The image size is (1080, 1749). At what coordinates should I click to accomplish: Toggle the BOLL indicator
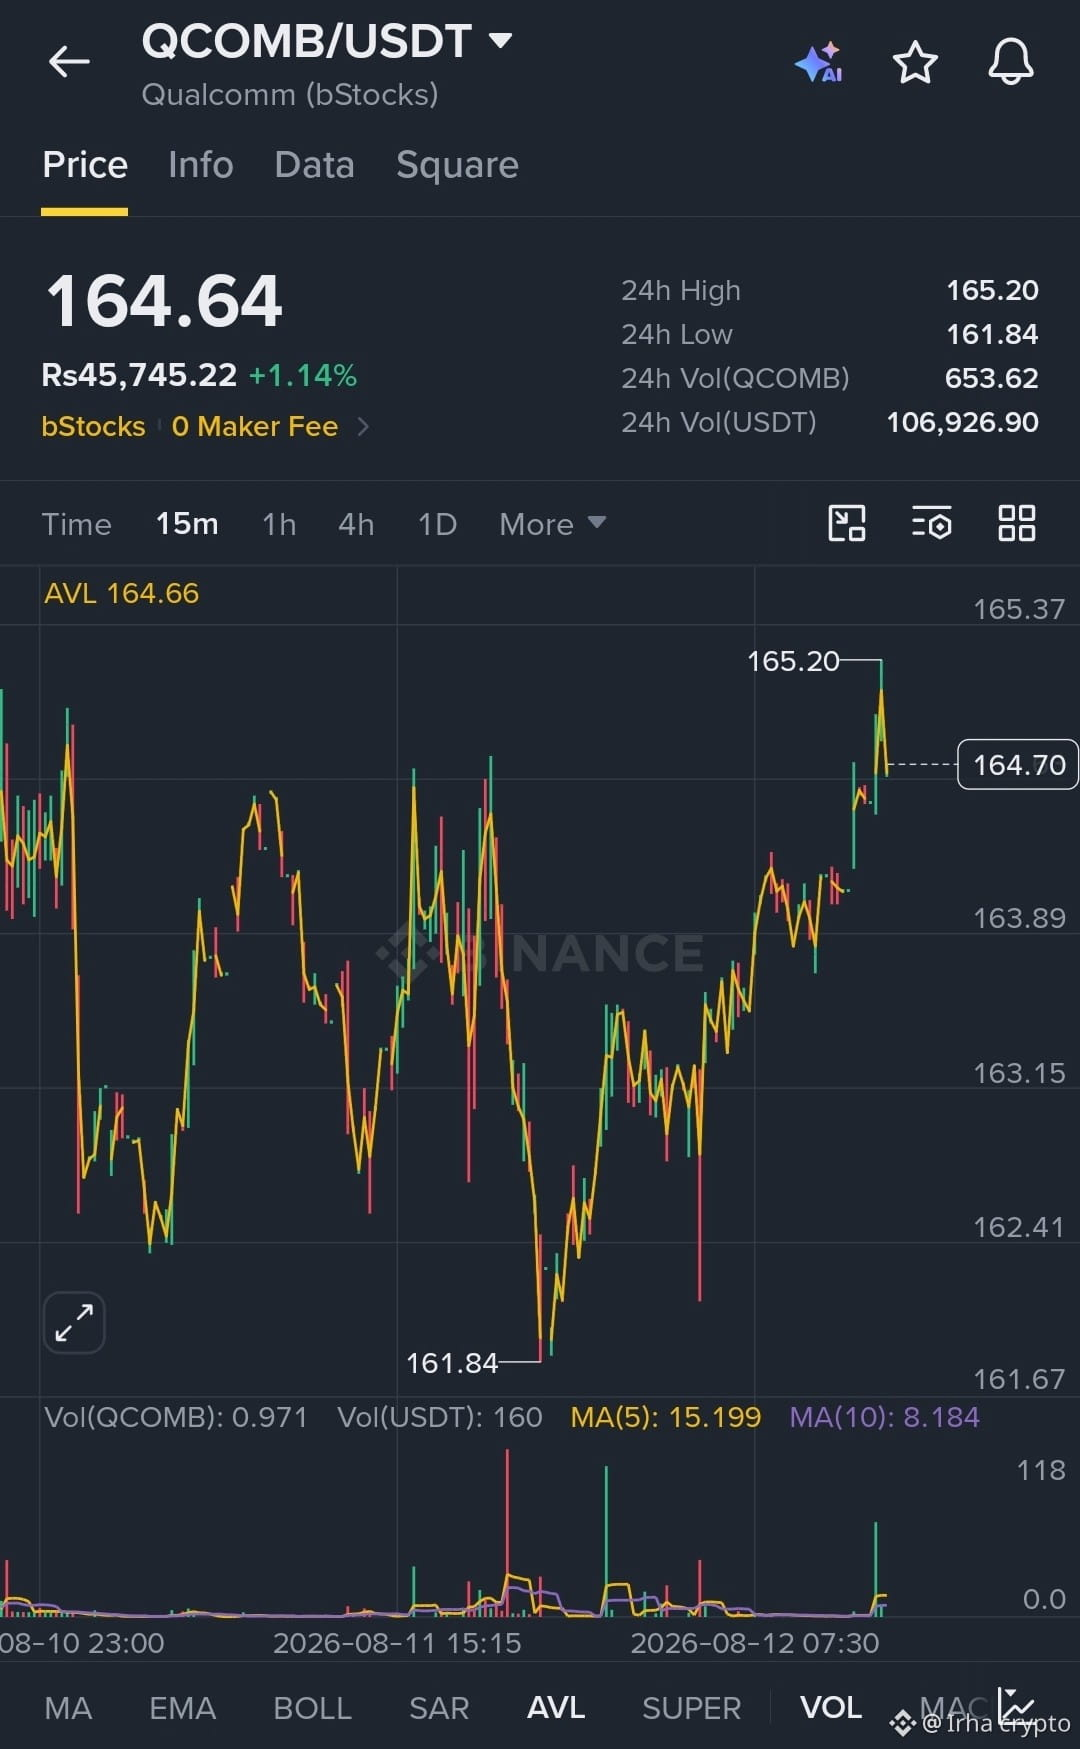click(x=312, y=1708)
